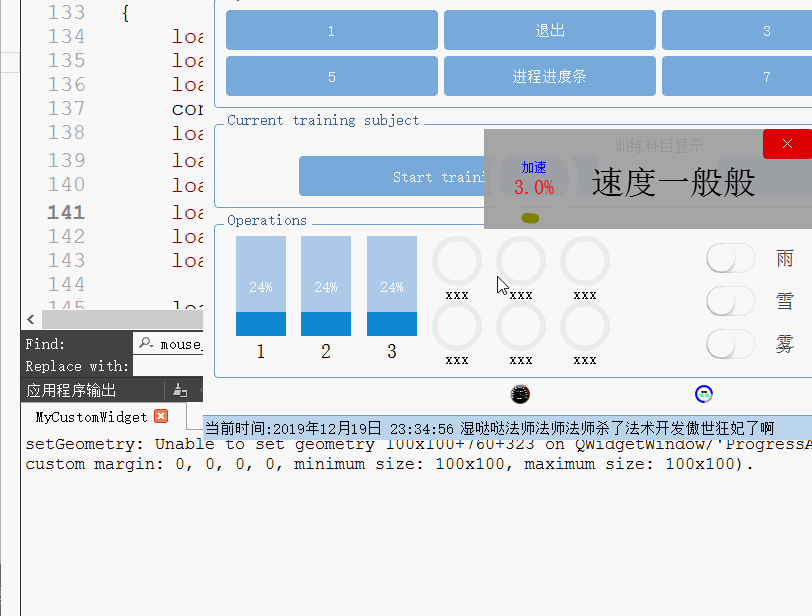This screenshot has height=616, width=812.
Task: Click the globe compass icon at the bottom
Action: (x=704, y=394)
